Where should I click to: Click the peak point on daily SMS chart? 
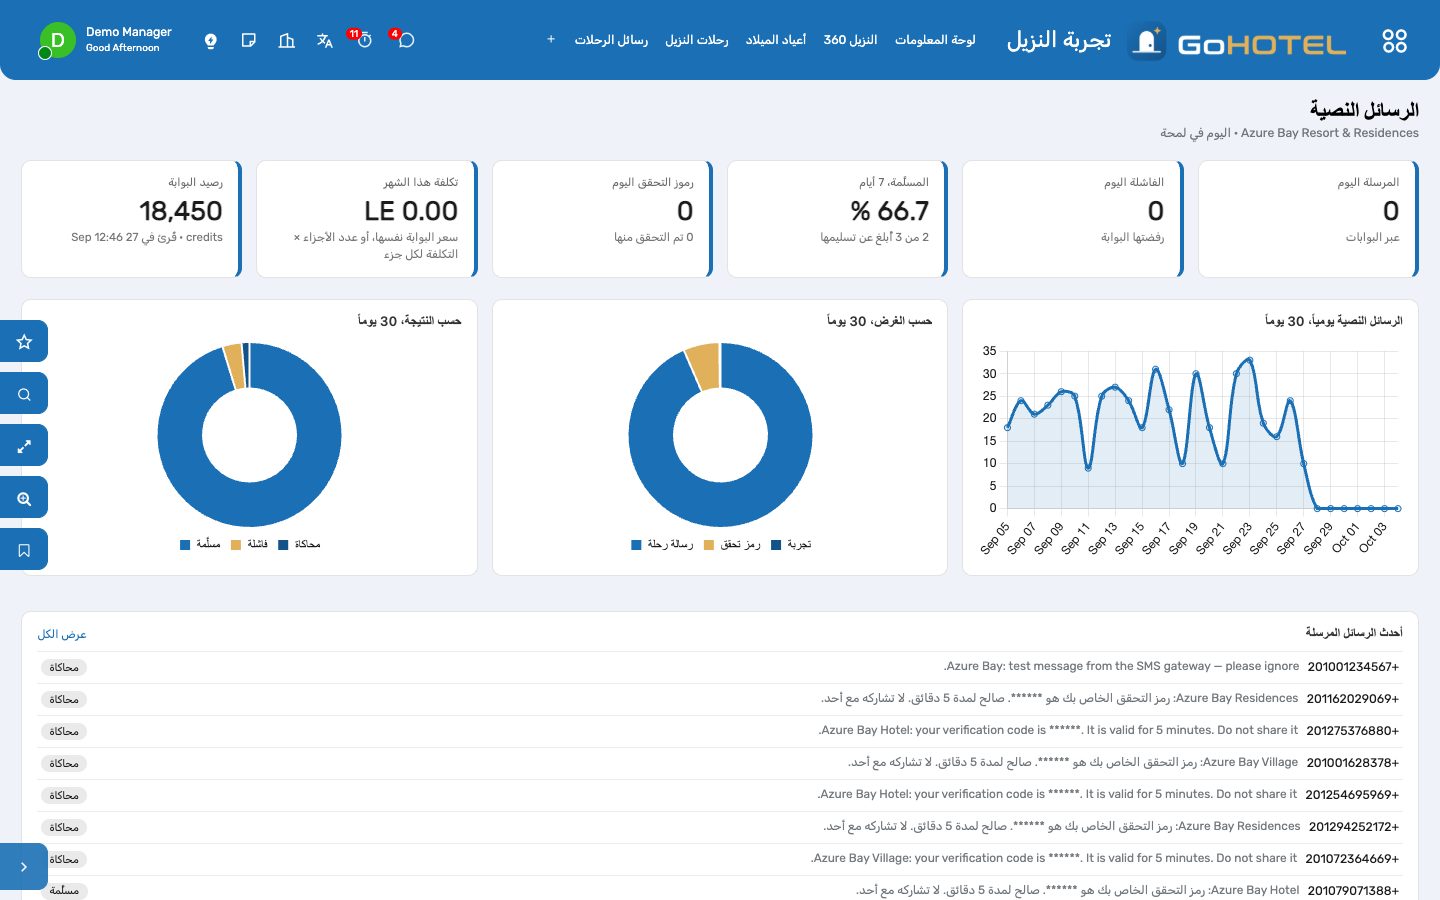1250,360
